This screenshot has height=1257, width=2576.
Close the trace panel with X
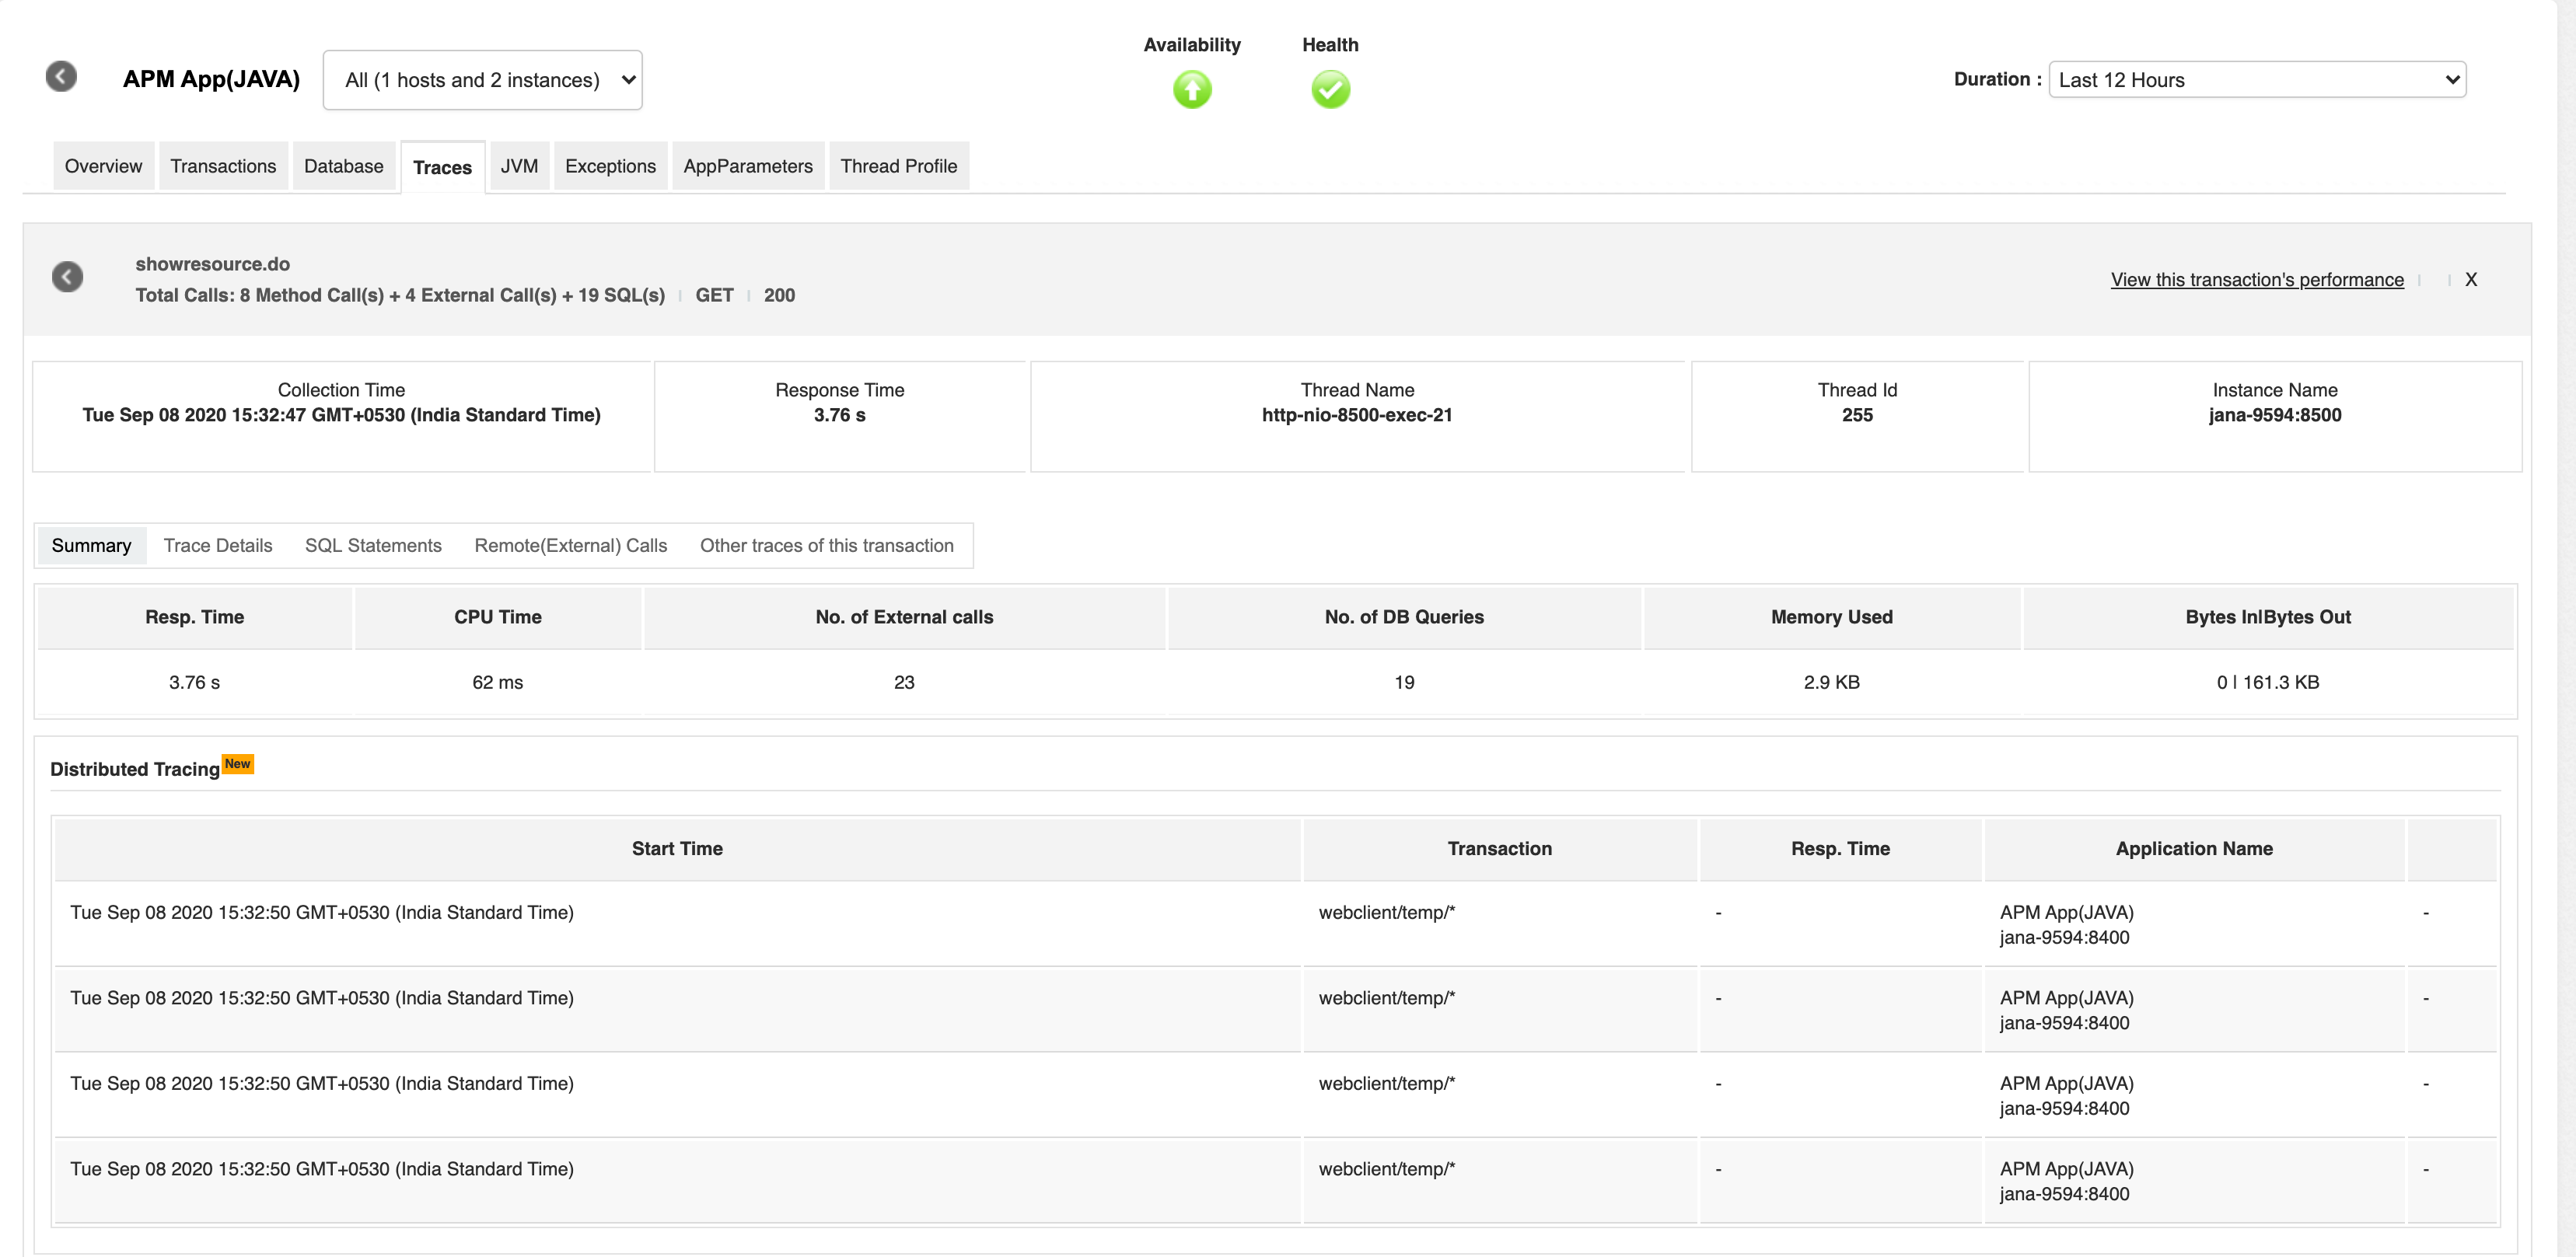click(x=2470, y=280)
